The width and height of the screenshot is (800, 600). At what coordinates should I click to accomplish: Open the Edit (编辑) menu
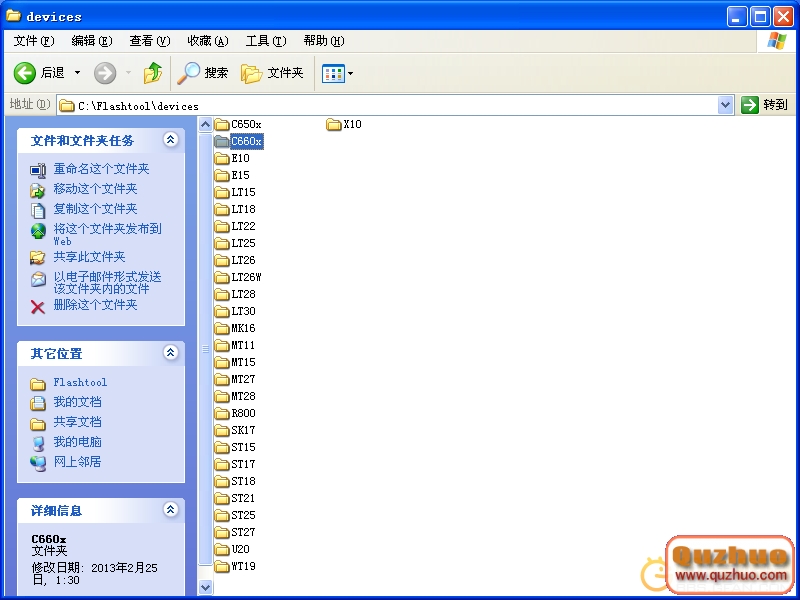[92, 41]
